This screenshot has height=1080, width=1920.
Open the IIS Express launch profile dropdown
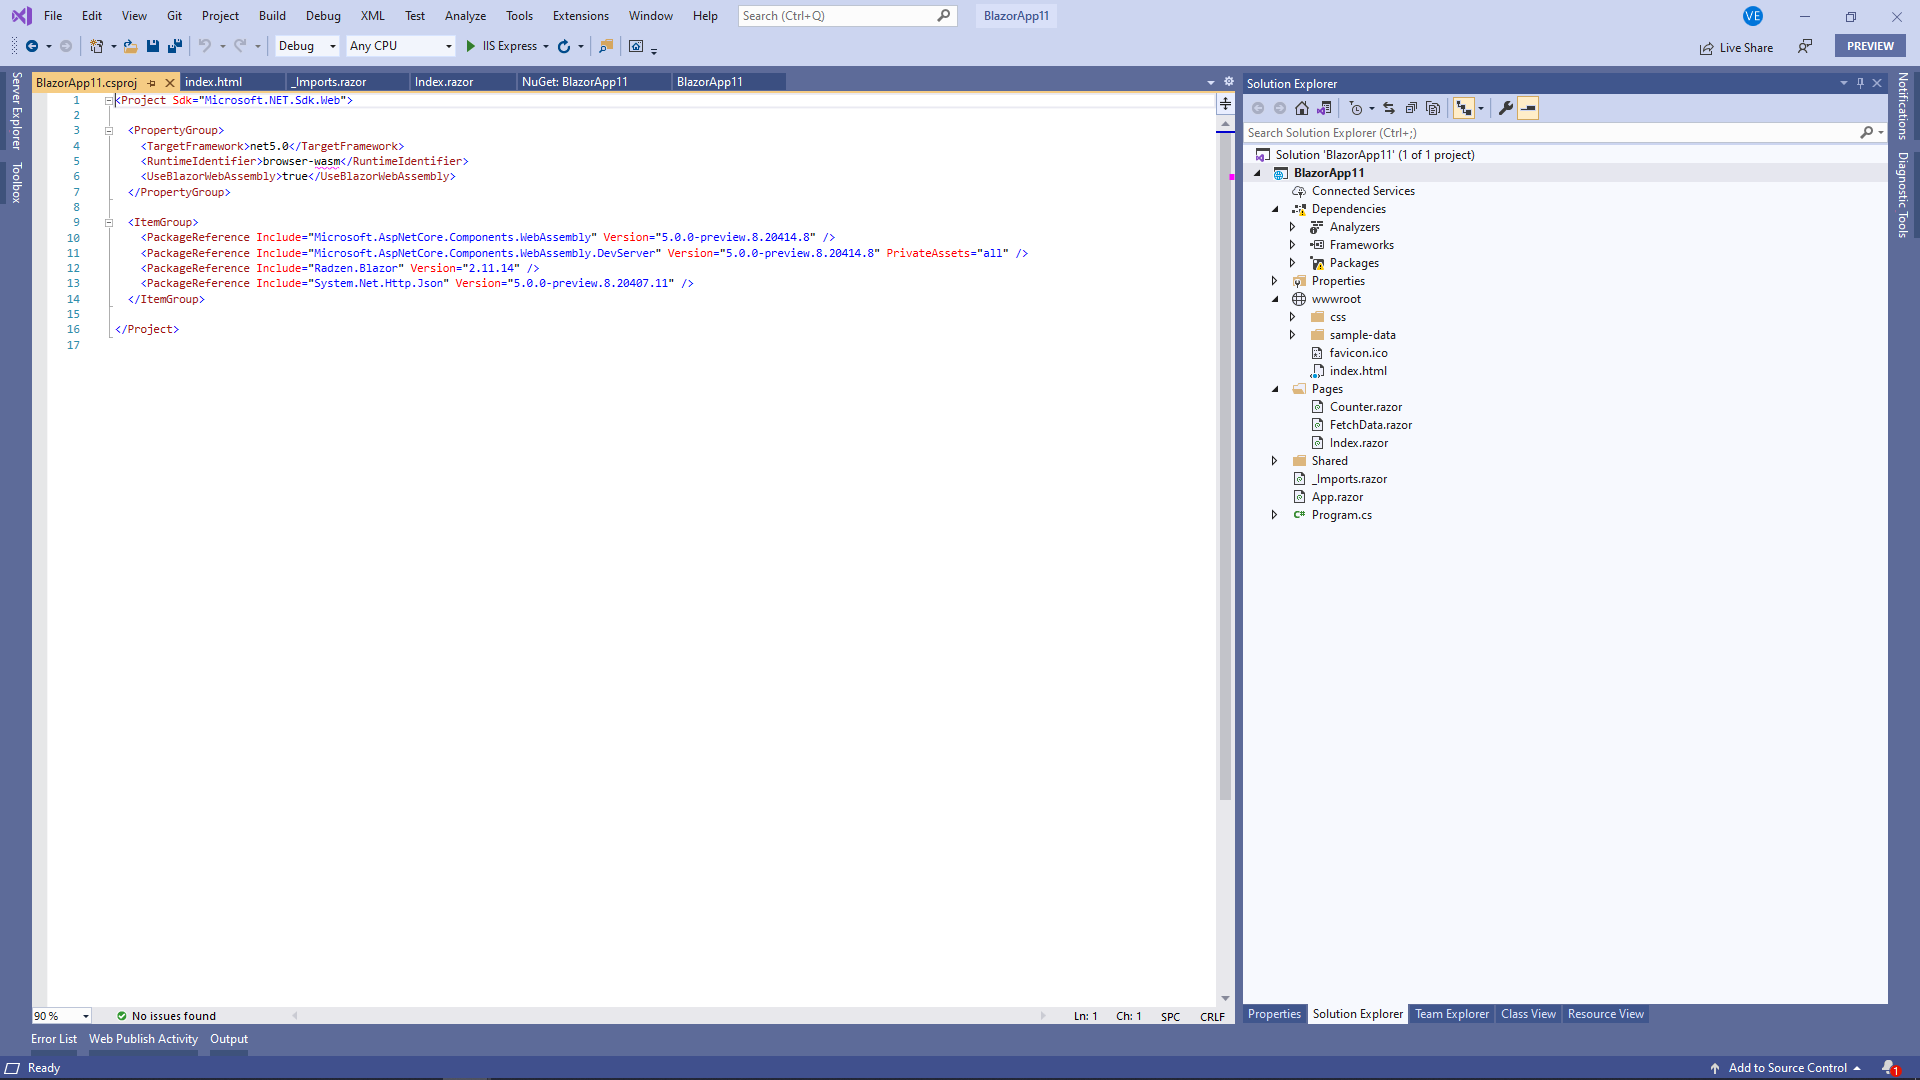tap(546, 46)
